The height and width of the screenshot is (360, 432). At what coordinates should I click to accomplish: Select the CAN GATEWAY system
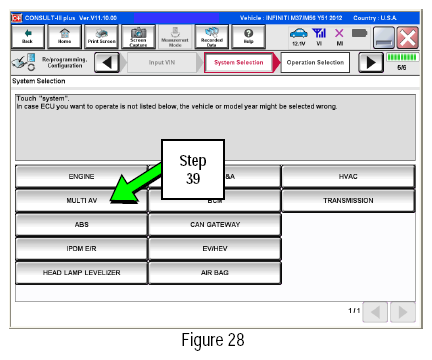point(215,224)
